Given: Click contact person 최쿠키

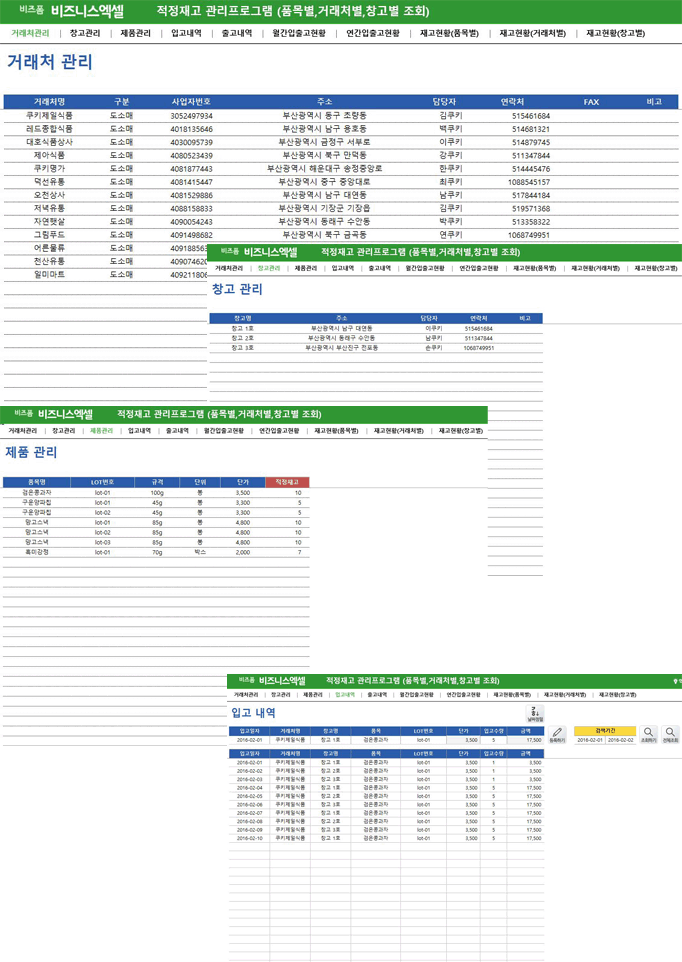Looking at the screenshot, I should [x=451, y=182].
